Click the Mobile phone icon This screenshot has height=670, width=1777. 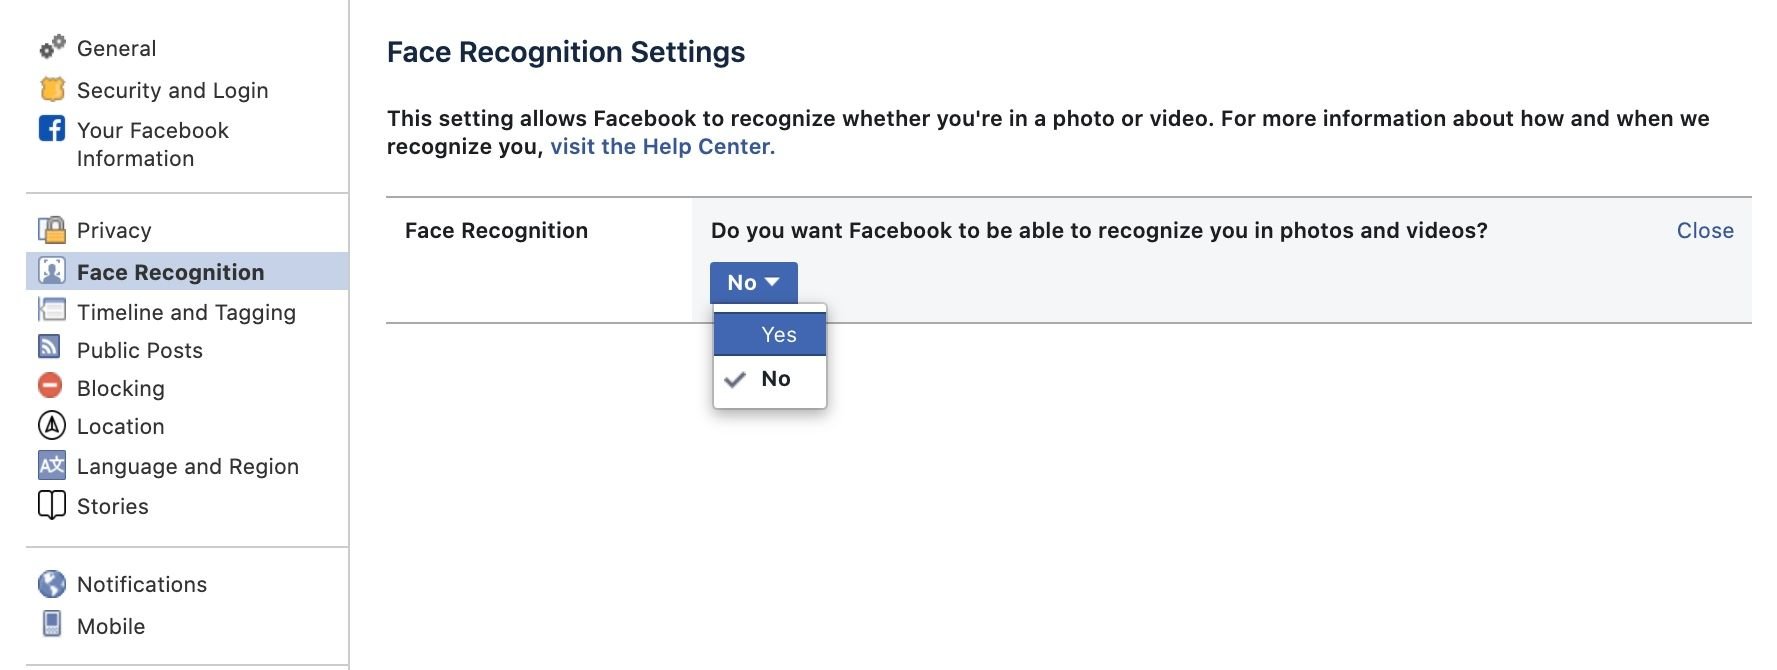tap(52, 624)
